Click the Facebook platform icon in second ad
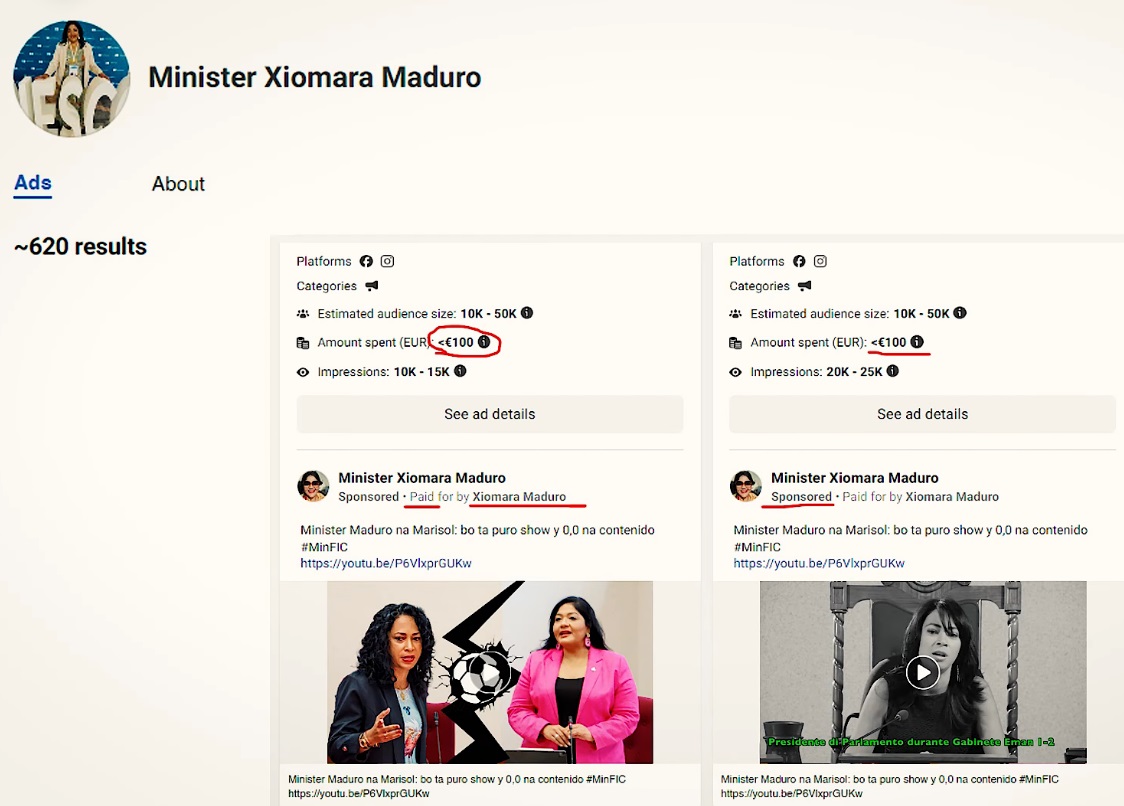The image size is (1124, 806). (799, 261)
